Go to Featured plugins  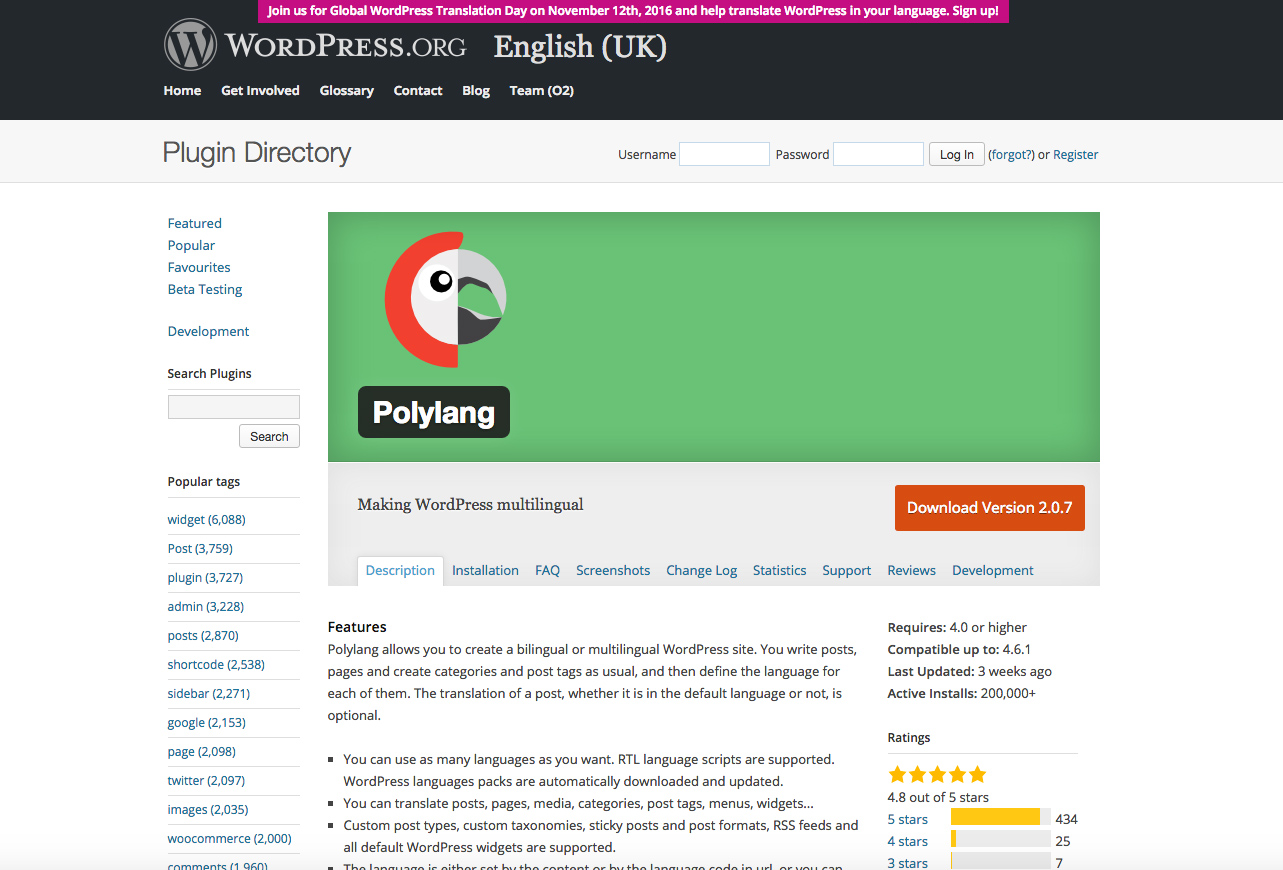coord(195,223)
